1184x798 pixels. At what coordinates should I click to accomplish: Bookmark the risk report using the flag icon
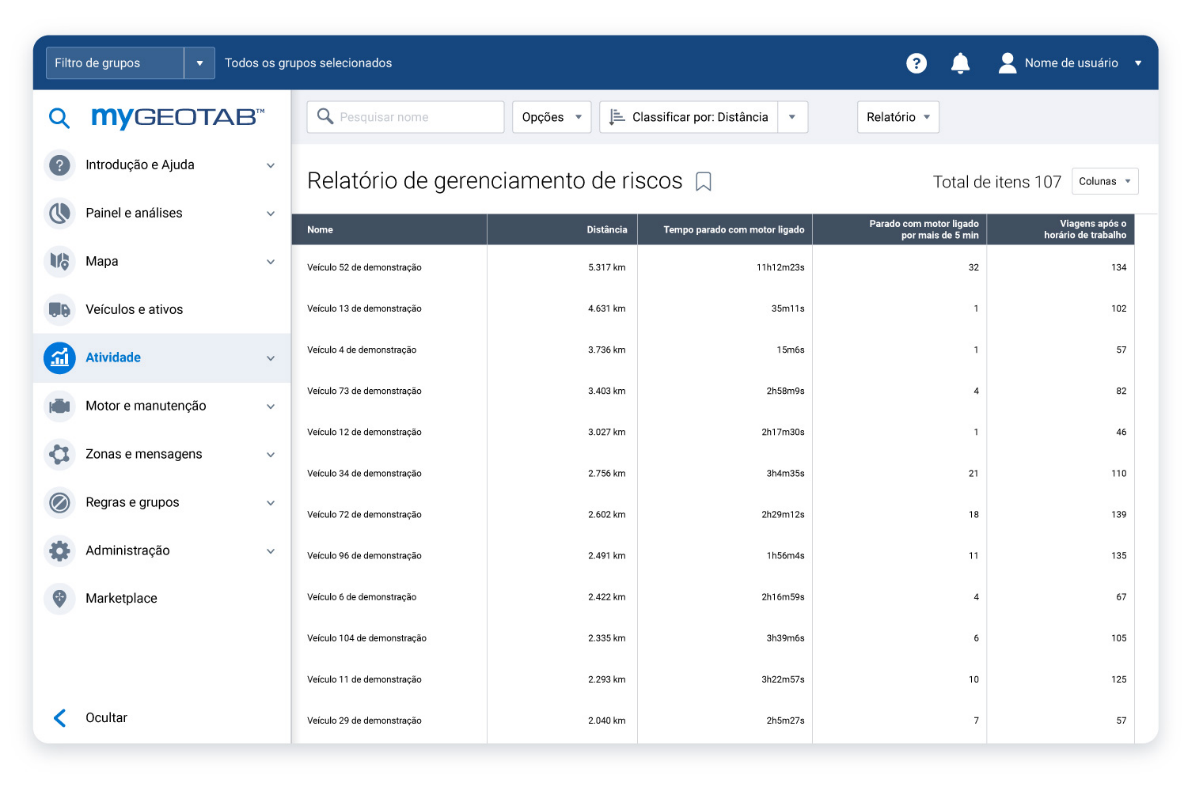pyautogui.click(x=702, y=182)
